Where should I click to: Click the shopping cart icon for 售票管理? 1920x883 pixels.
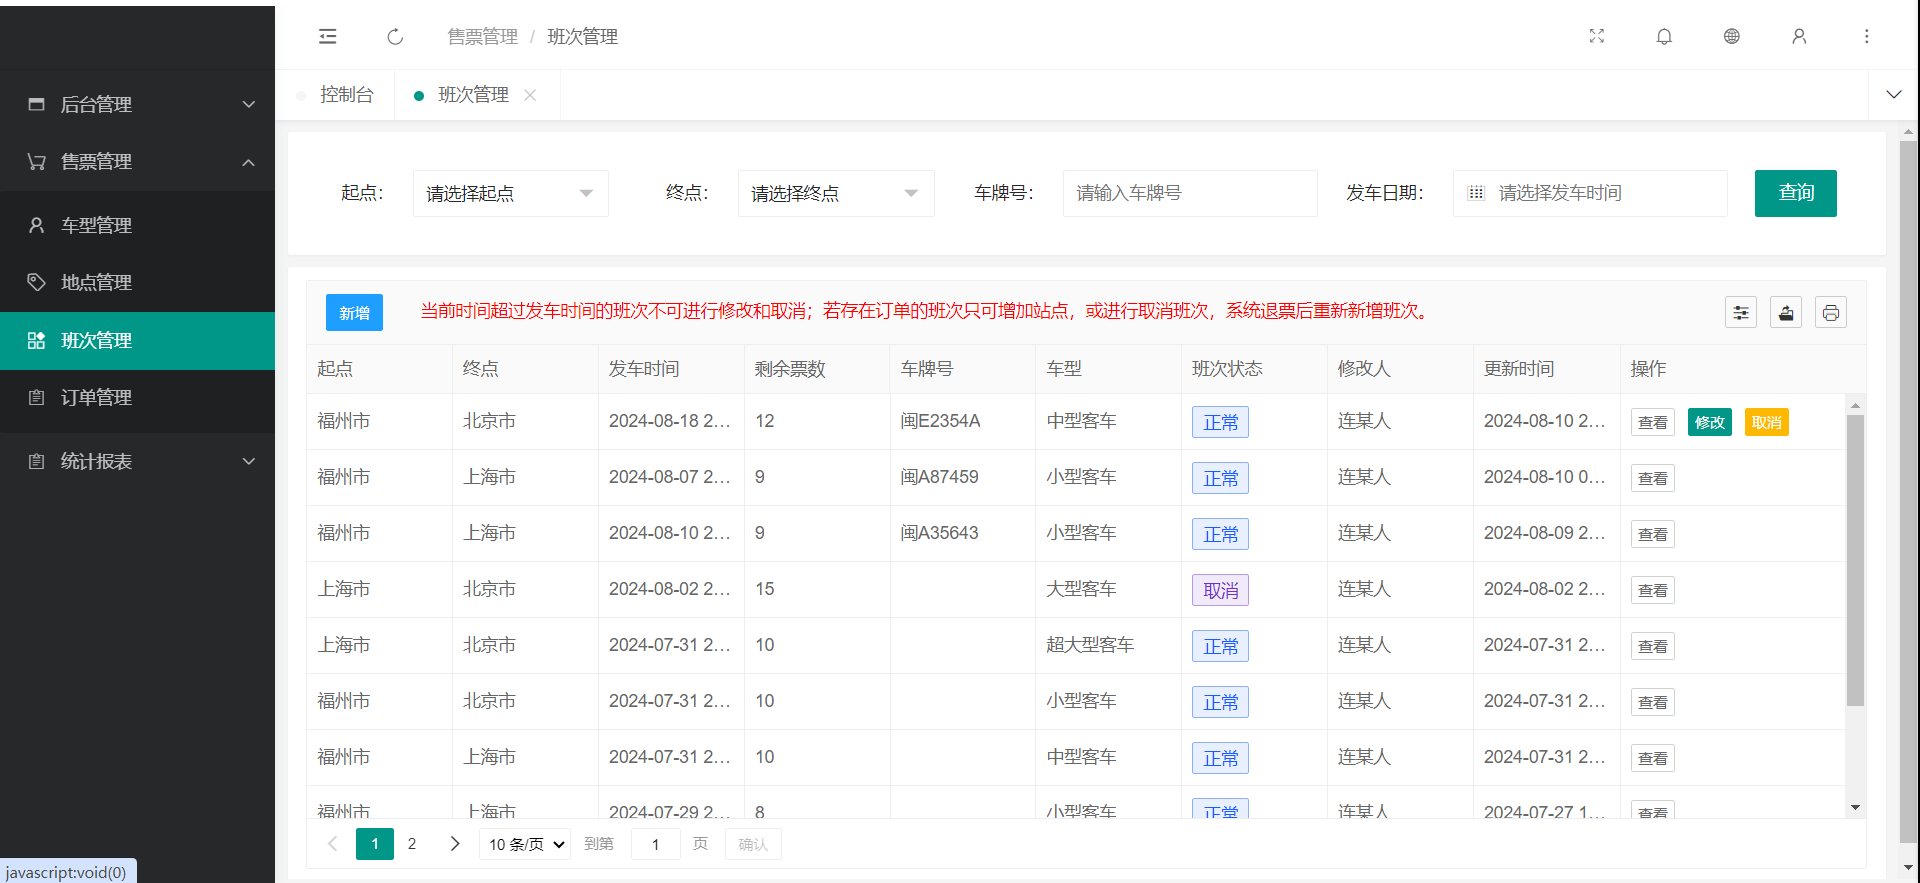click(x=37, y=161)
